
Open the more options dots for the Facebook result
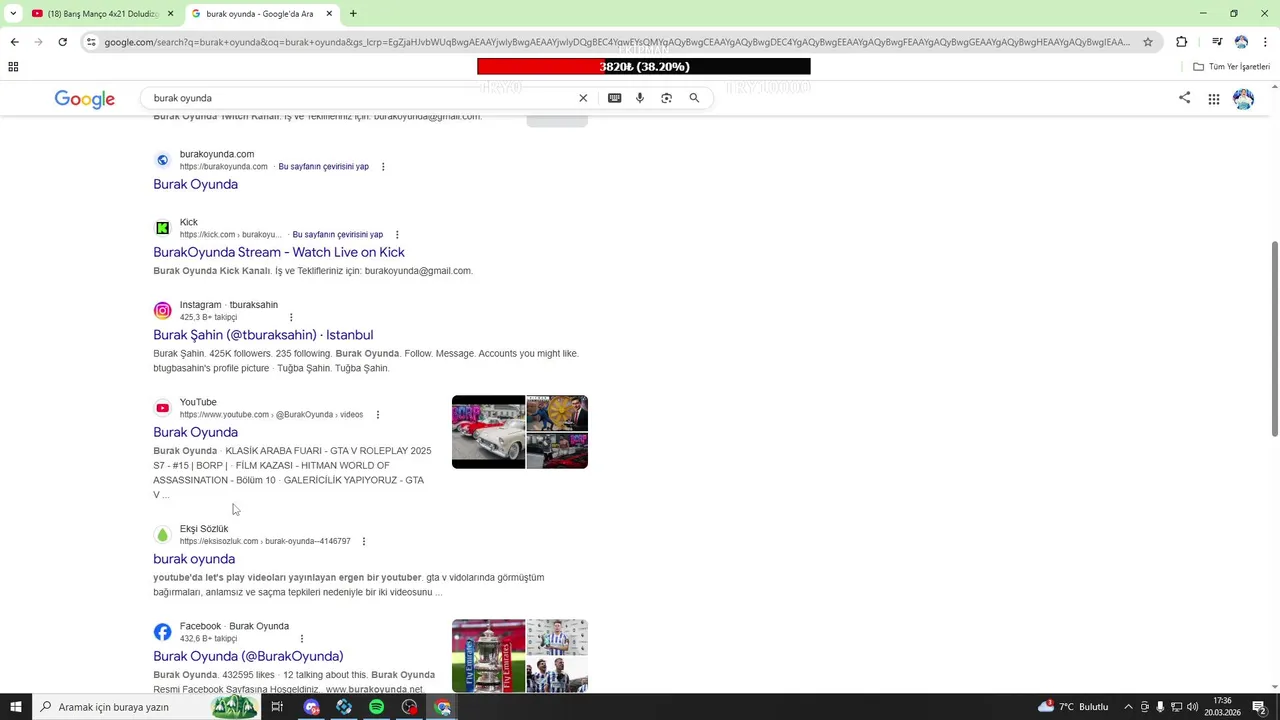pos(301,639)
